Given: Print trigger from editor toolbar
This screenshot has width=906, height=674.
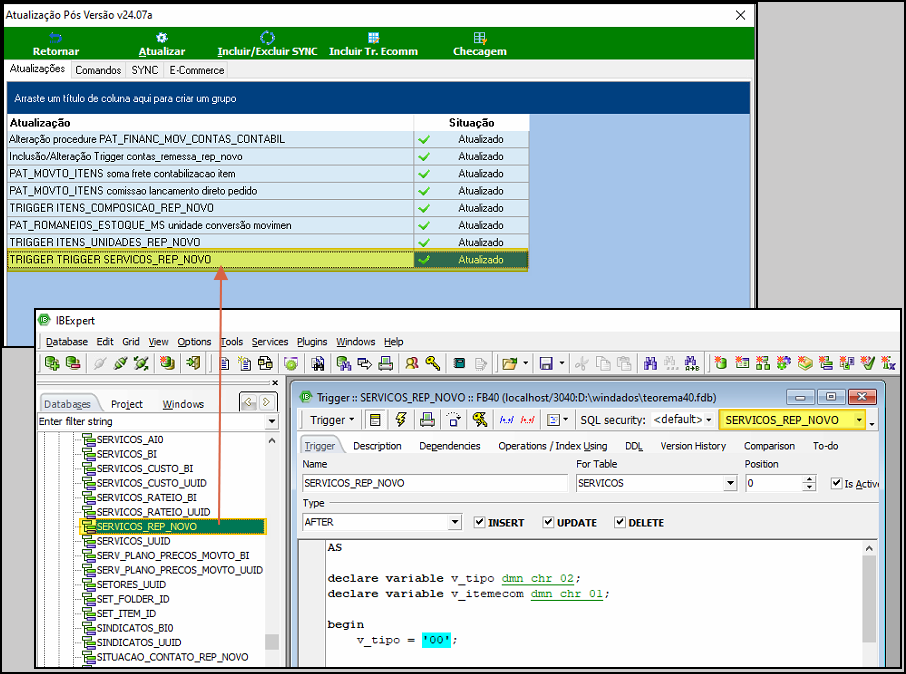Looking at the screenshot, I should tap(427, 420).
